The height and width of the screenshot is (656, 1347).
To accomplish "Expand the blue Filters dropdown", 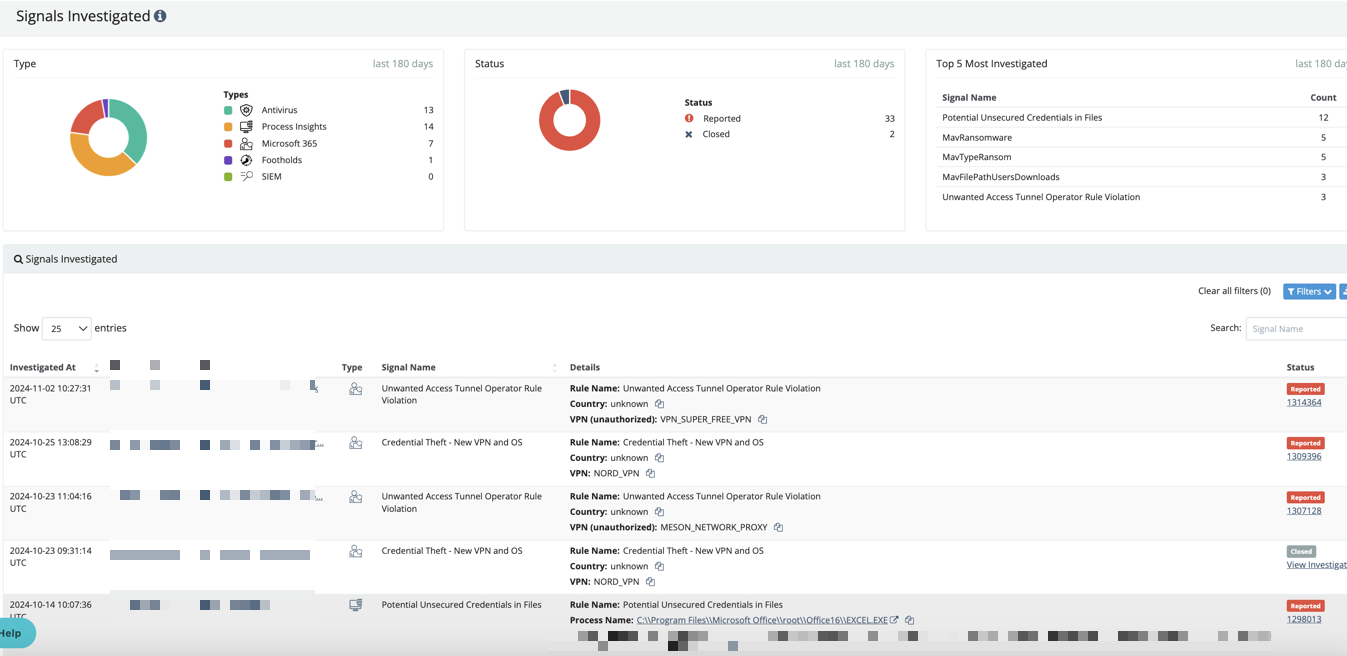I will (1308, 291).
